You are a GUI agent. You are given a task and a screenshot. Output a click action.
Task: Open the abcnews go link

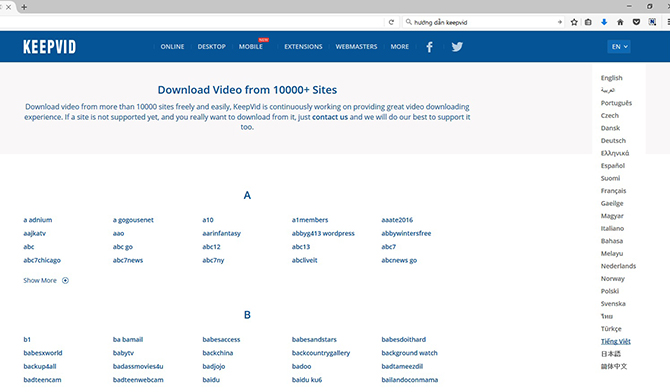pyautogui.click(x=399, y=260)
